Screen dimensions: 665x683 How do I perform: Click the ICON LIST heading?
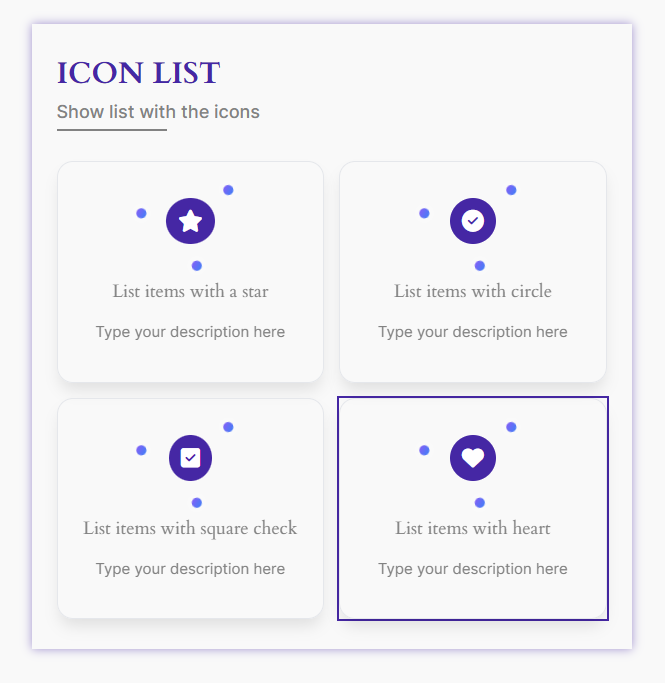coord(138,72)
